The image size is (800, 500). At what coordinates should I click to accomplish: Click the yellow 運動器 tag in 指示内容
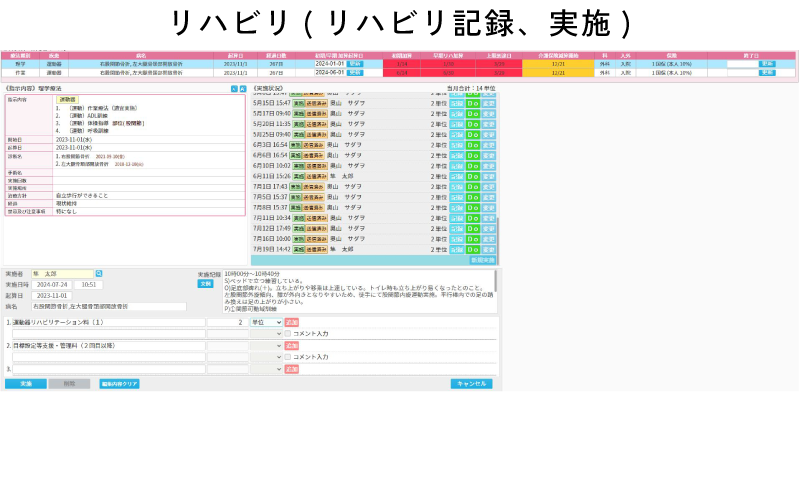click(x=66, y=100)
